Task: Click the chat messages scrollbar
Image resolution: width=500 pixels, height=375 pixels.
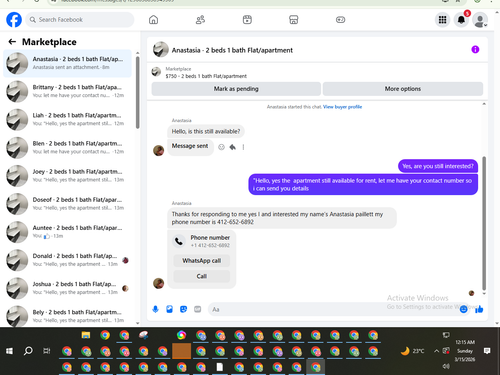Action: [484, 223]
